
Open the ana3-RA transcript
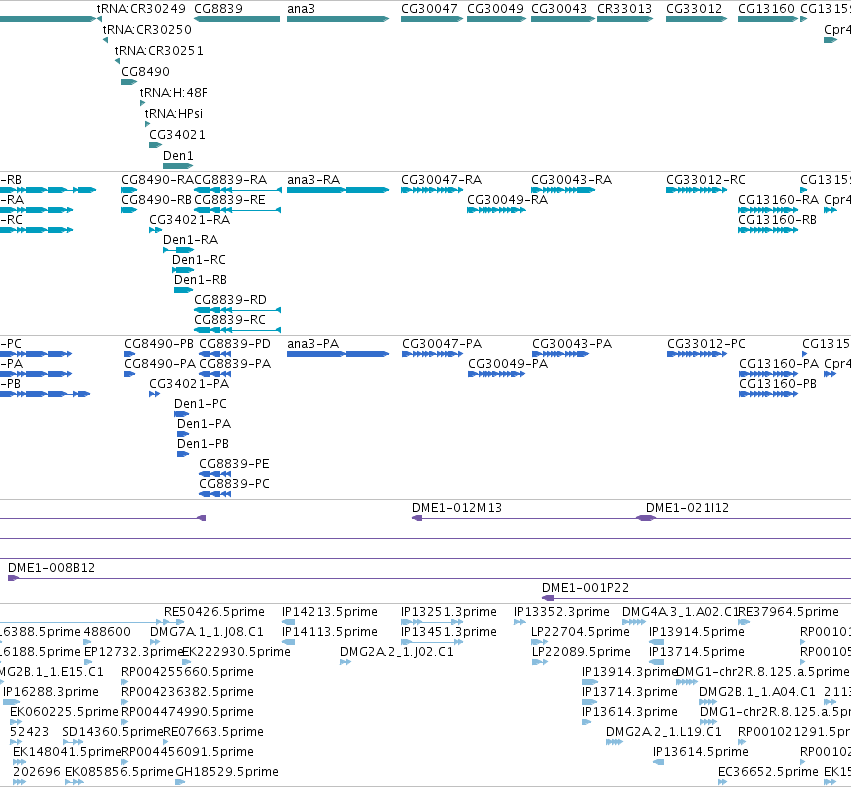tap(338, 190)
